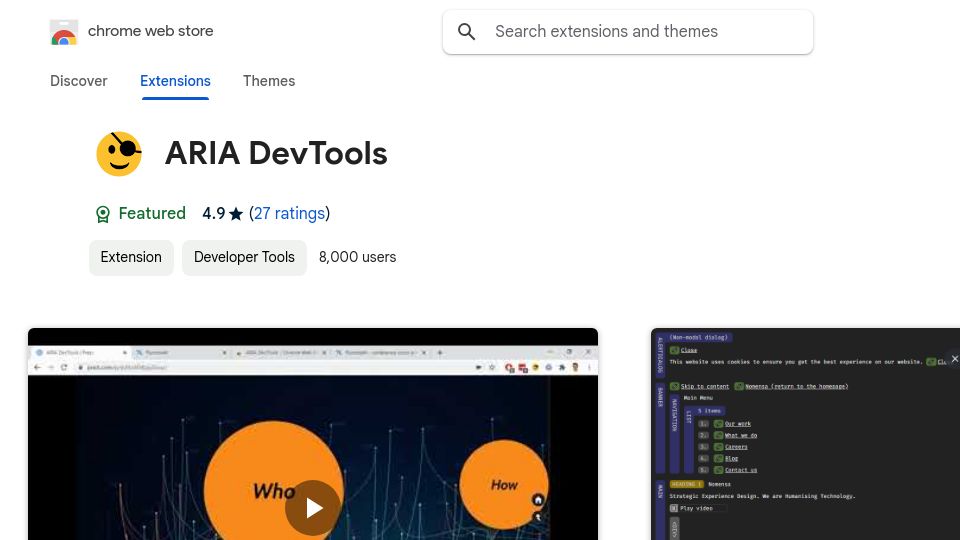Play the ARIA DevTools preview video

point(313,508)
